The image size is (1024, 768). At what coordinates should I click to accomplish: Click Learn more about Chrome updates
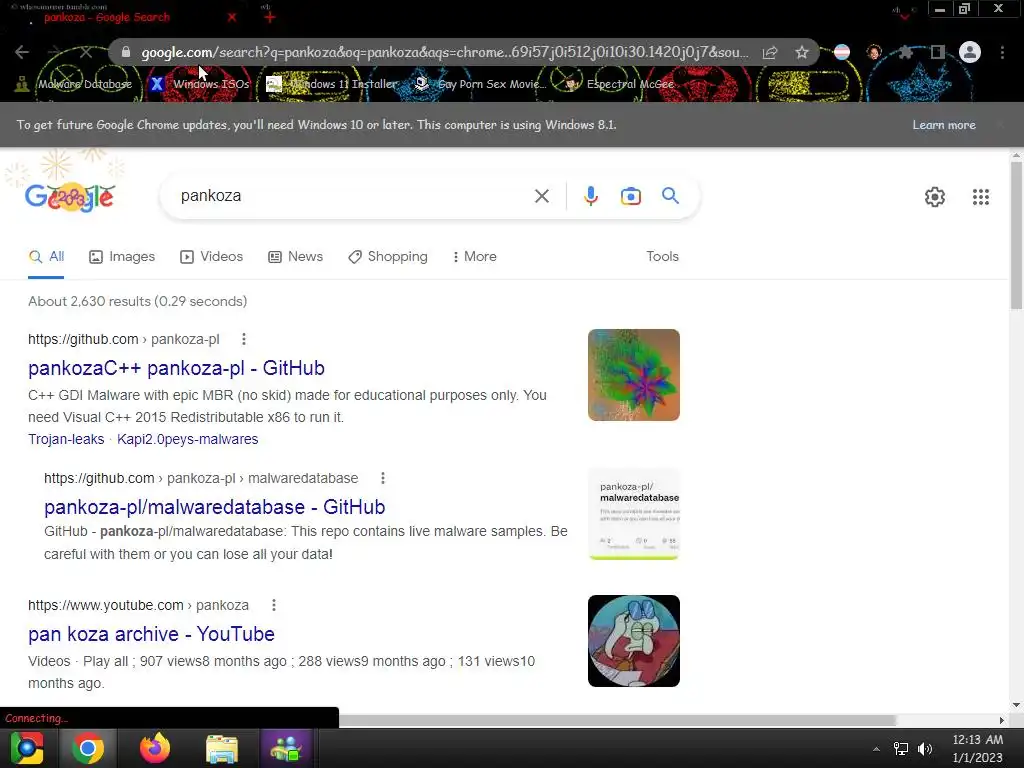[944, 125]
